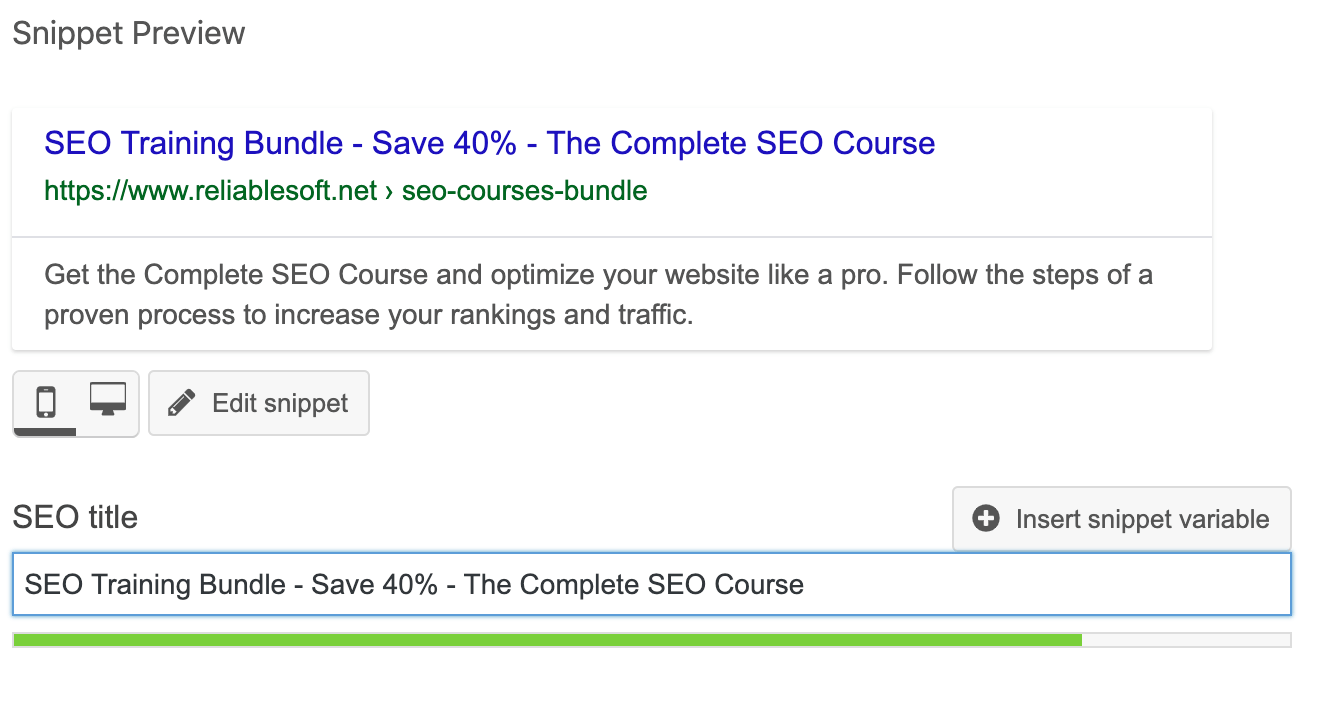Click "Save 40%" in the blue preview title

pos(444,143)
